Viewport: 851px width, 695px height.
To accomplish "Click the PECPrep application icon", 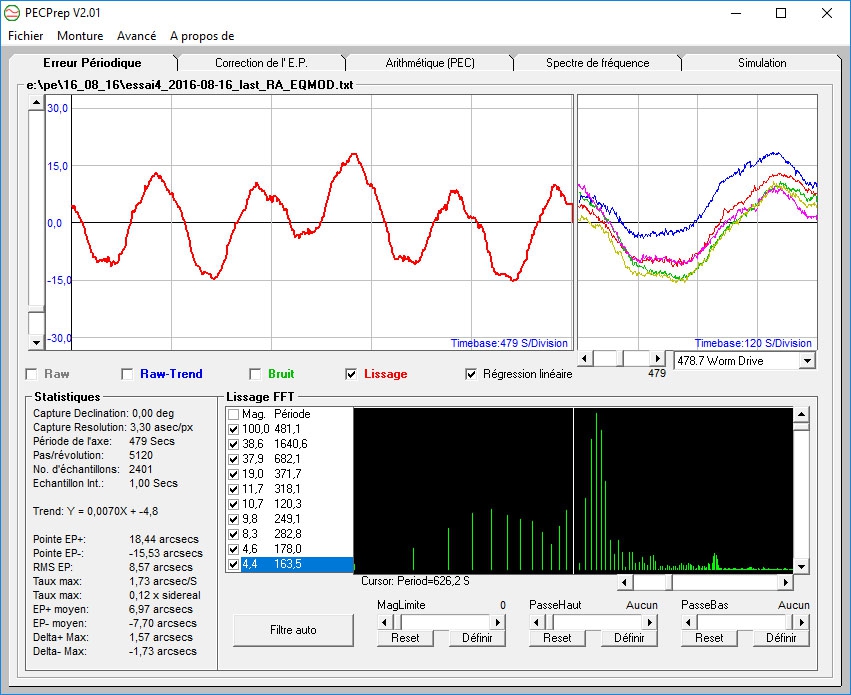I will pyautogui.click(x=12, y=13).
